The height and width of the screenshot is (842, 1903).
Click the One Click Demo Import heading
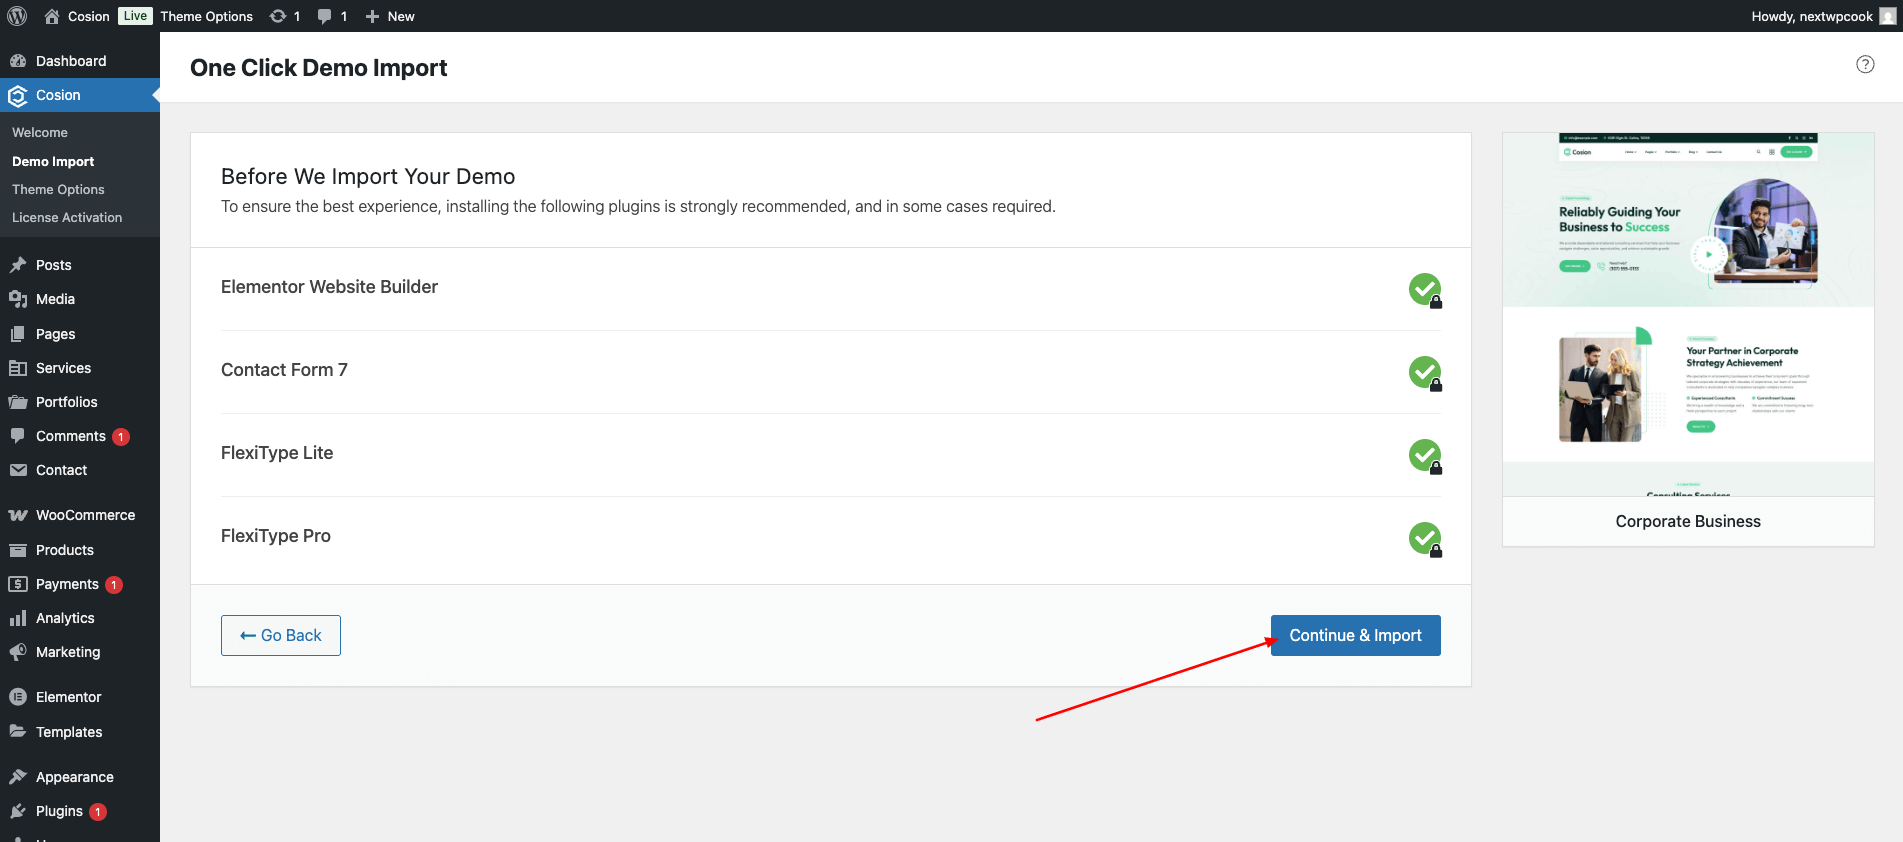coord(319,68)
